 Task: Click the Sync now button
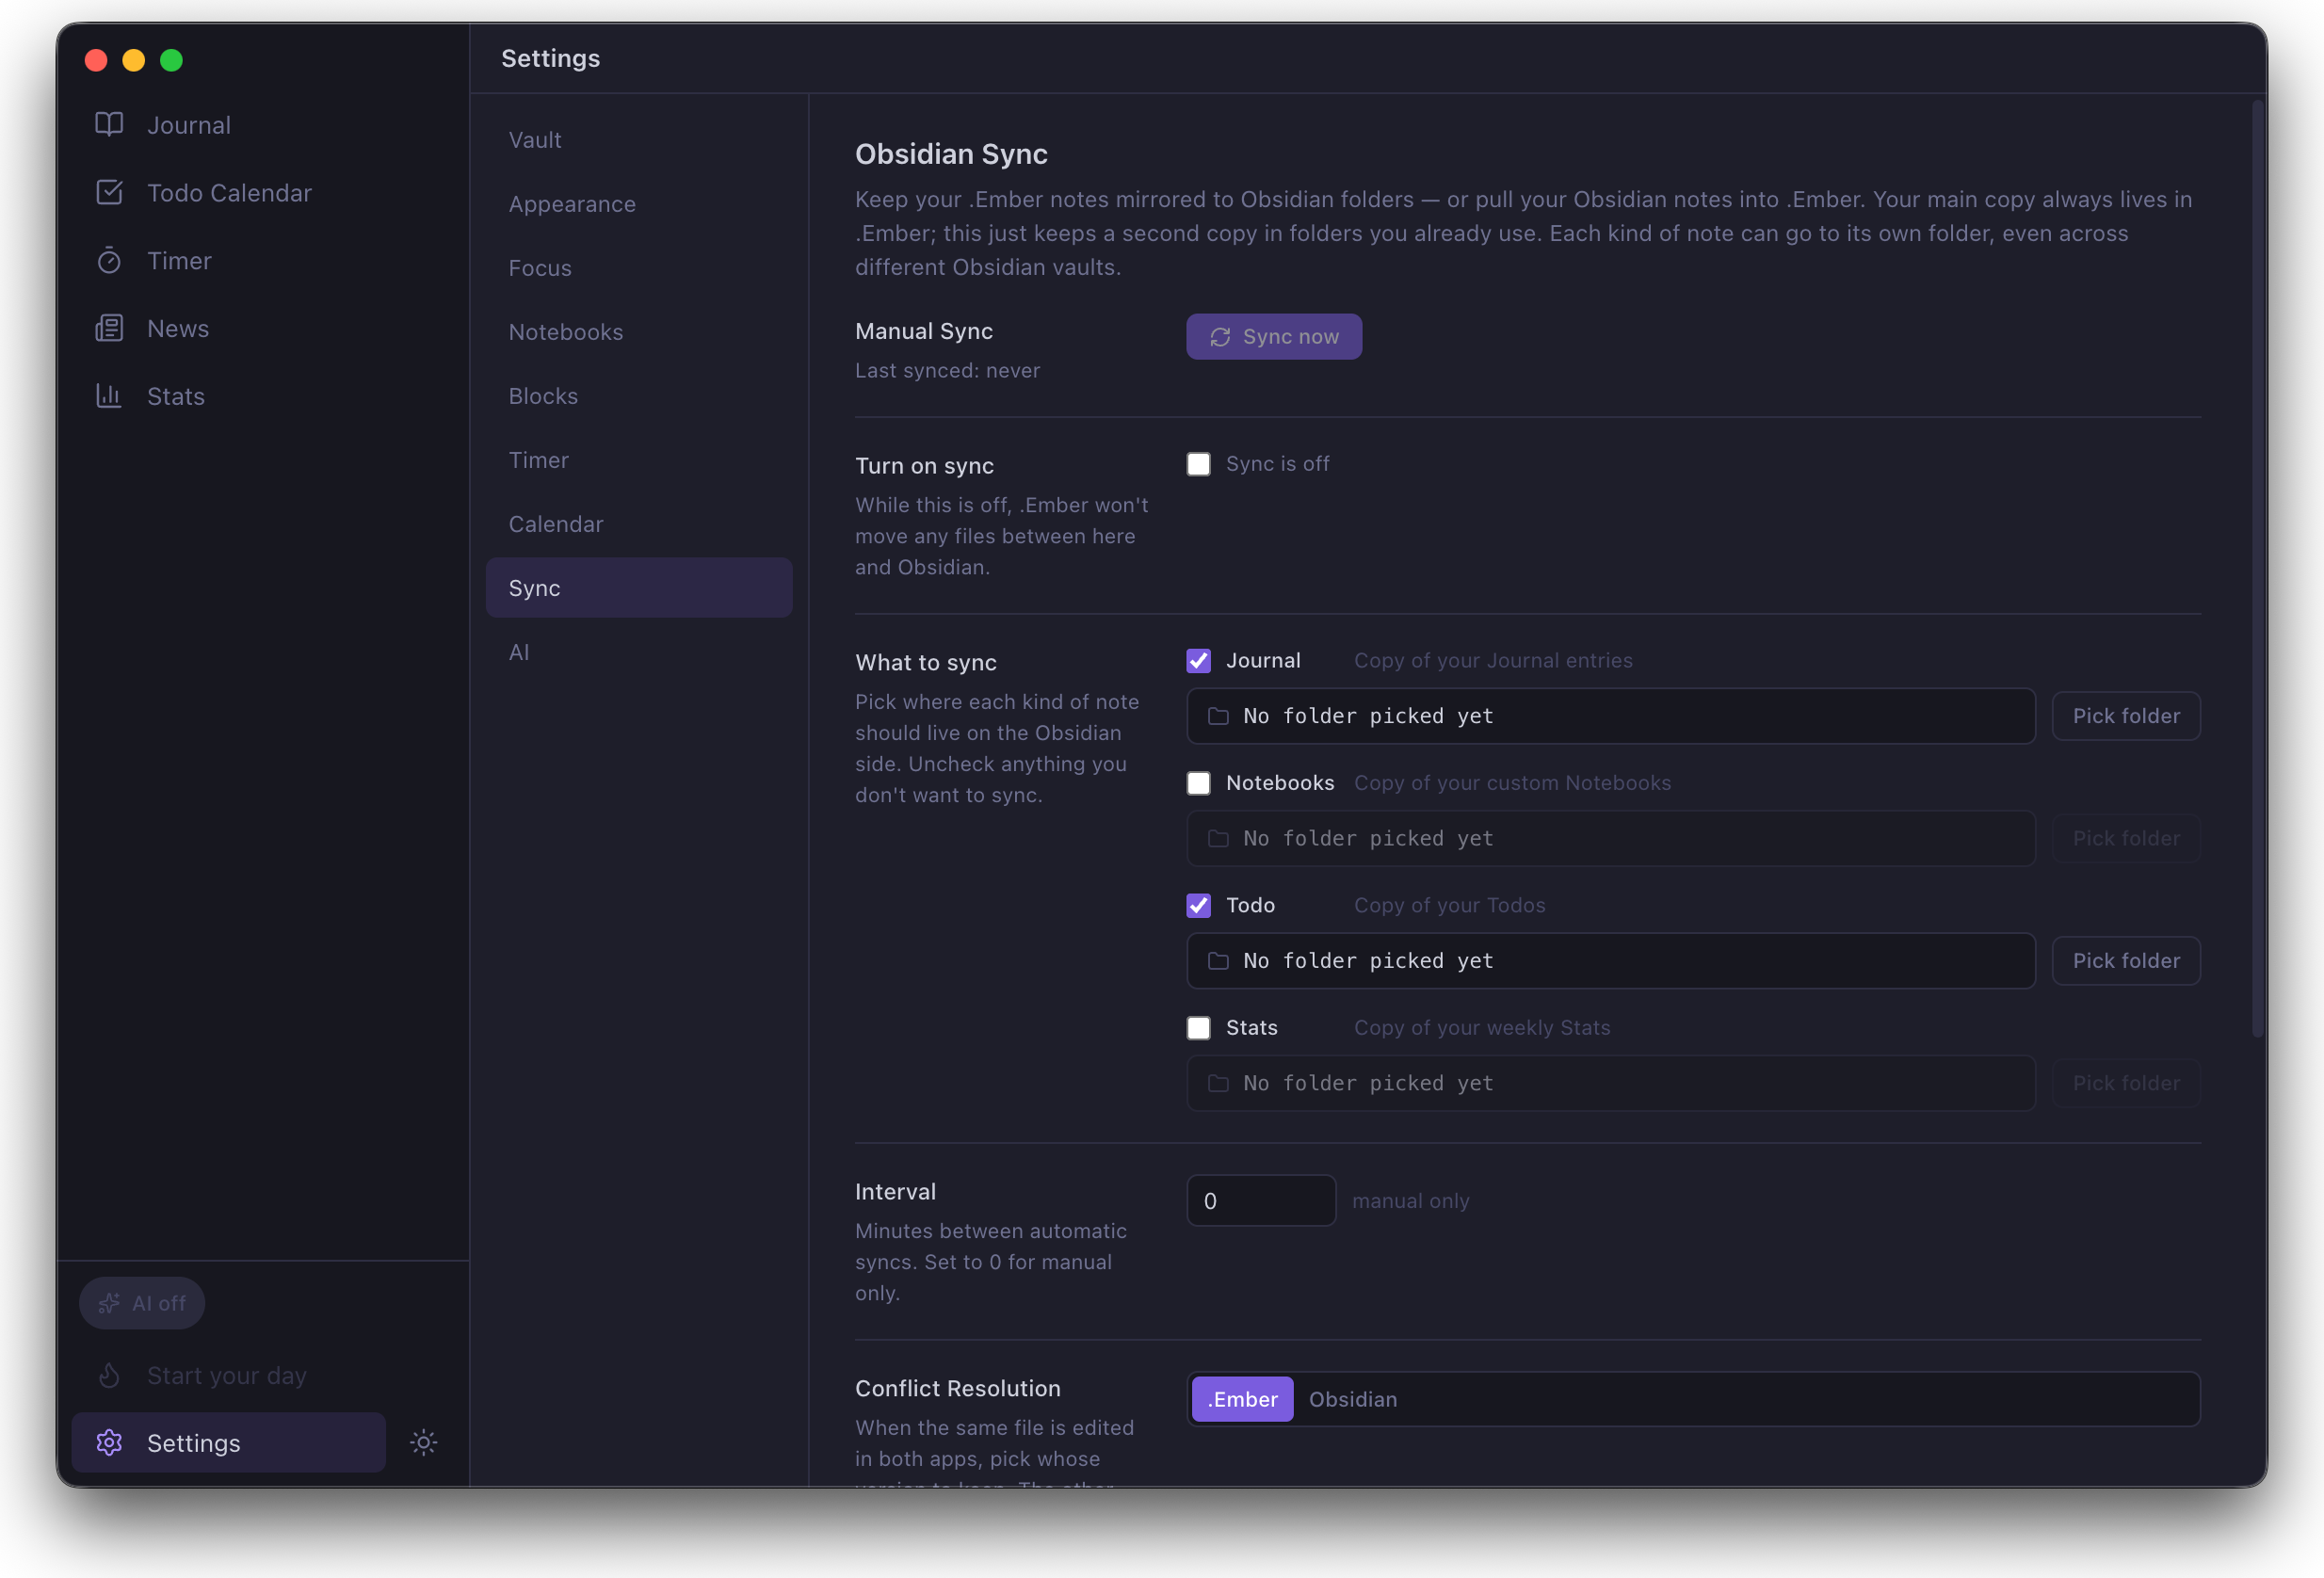[x=1273, y=337]
